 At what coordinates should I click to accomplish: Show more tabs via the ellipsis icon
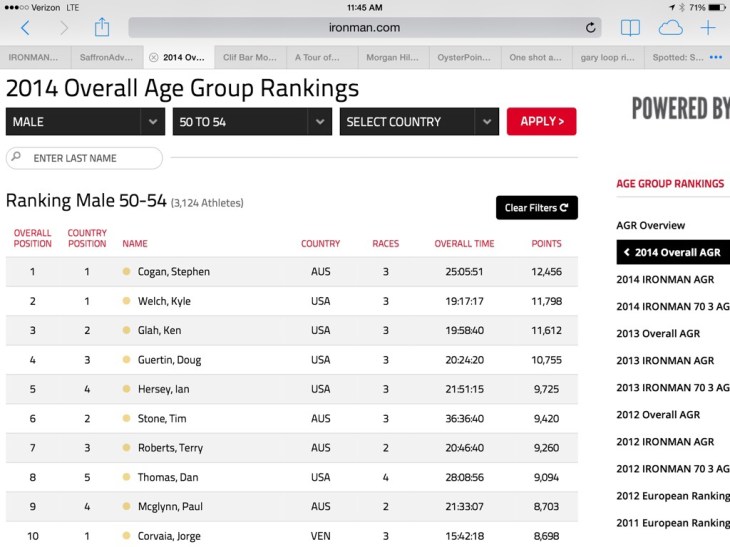click(x=716, y=58)
